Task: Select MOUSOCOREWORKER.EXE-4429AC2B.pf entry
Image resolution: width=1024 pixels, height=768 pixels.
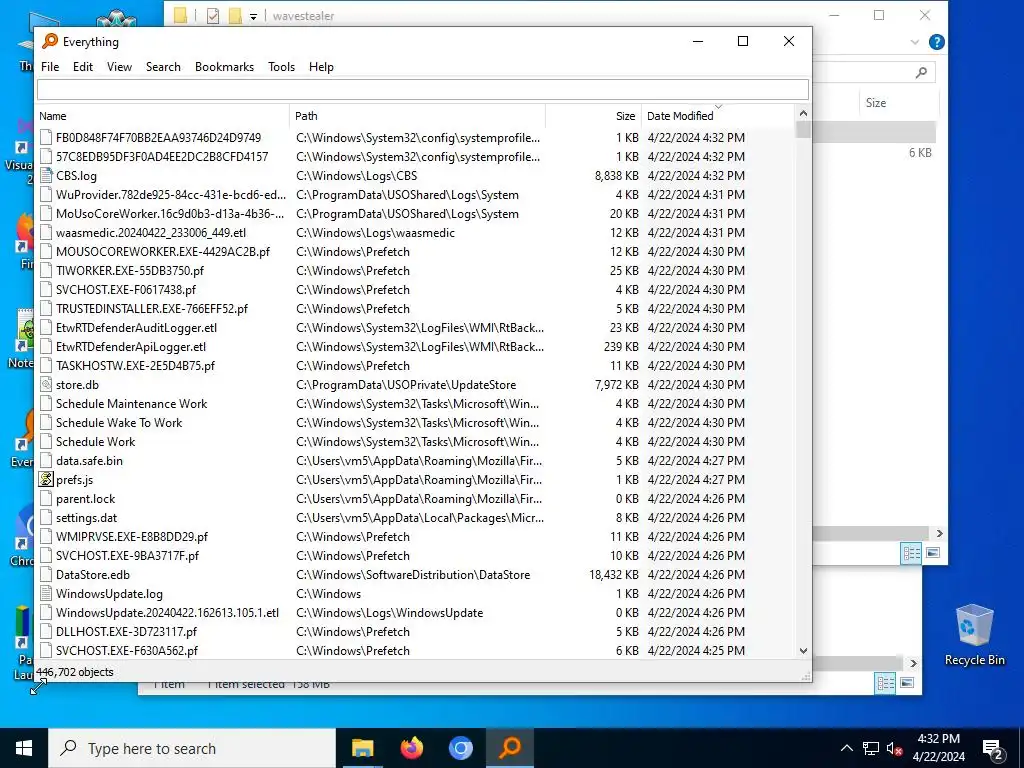Action: click(x=163, y=251)
